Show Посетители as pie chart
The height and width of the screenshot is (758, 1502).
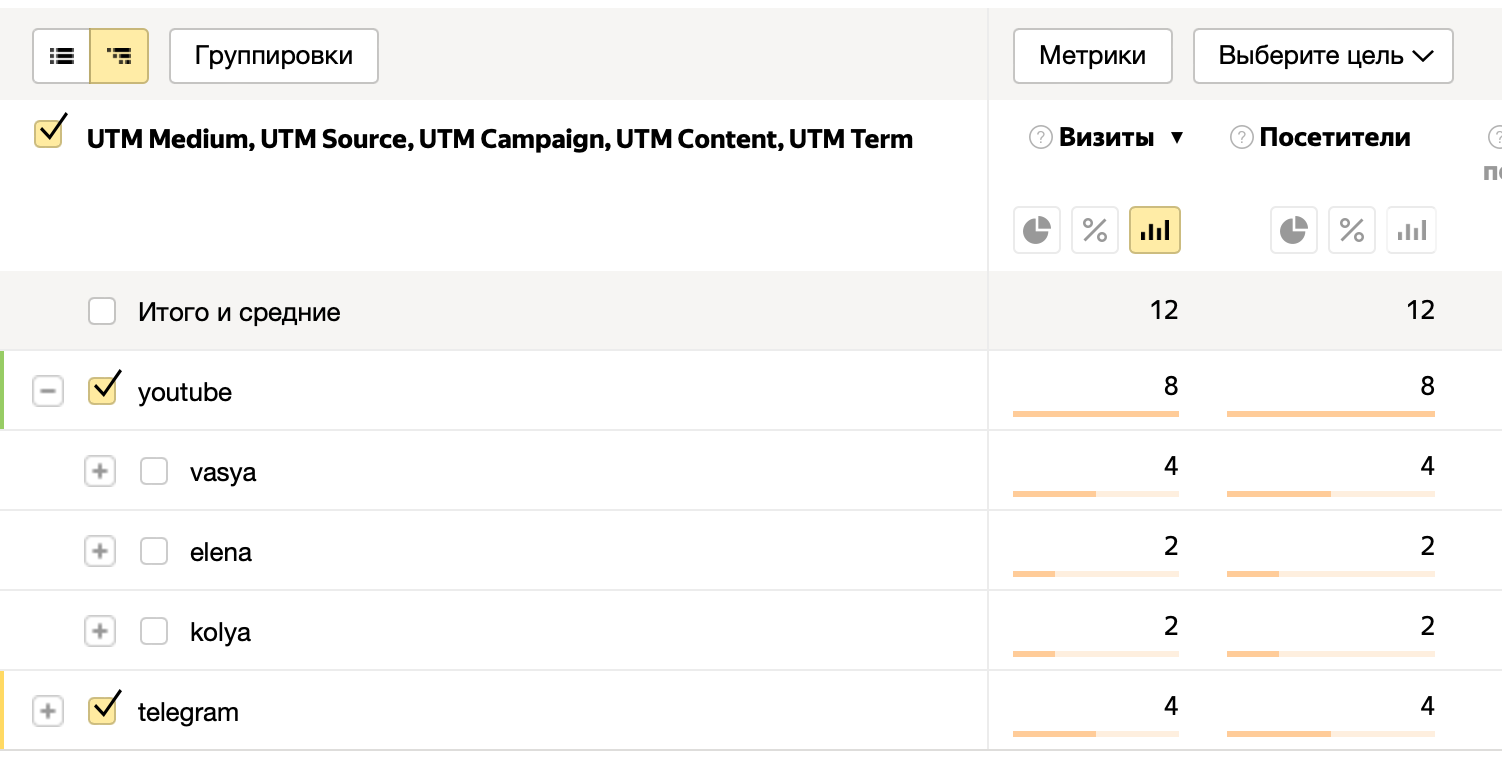[1294, 230]
